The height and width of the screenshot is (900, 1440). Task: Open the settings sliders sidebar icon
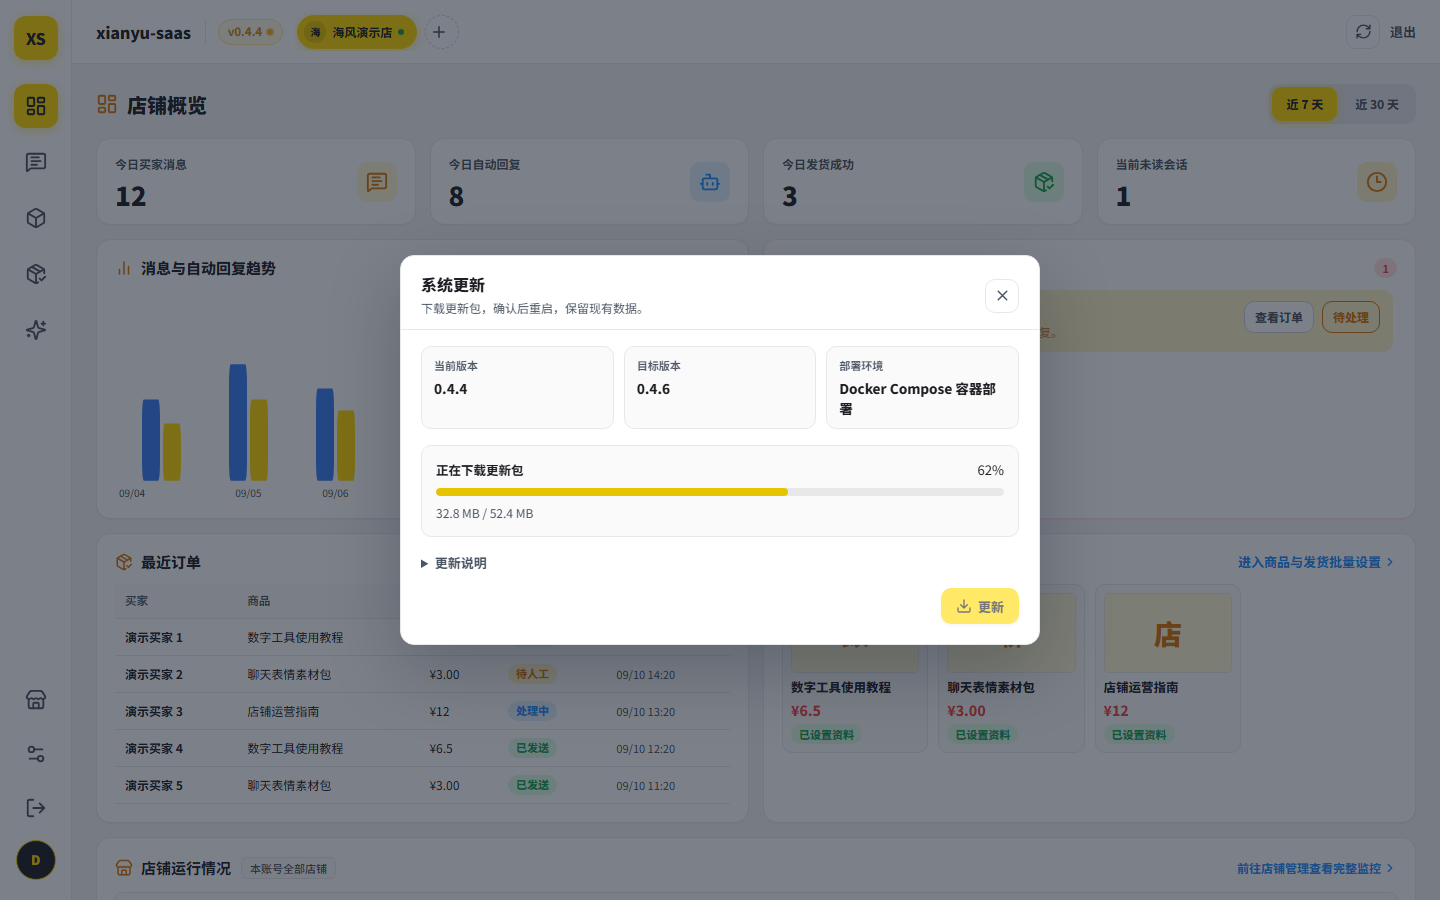[x=36, y=754]
